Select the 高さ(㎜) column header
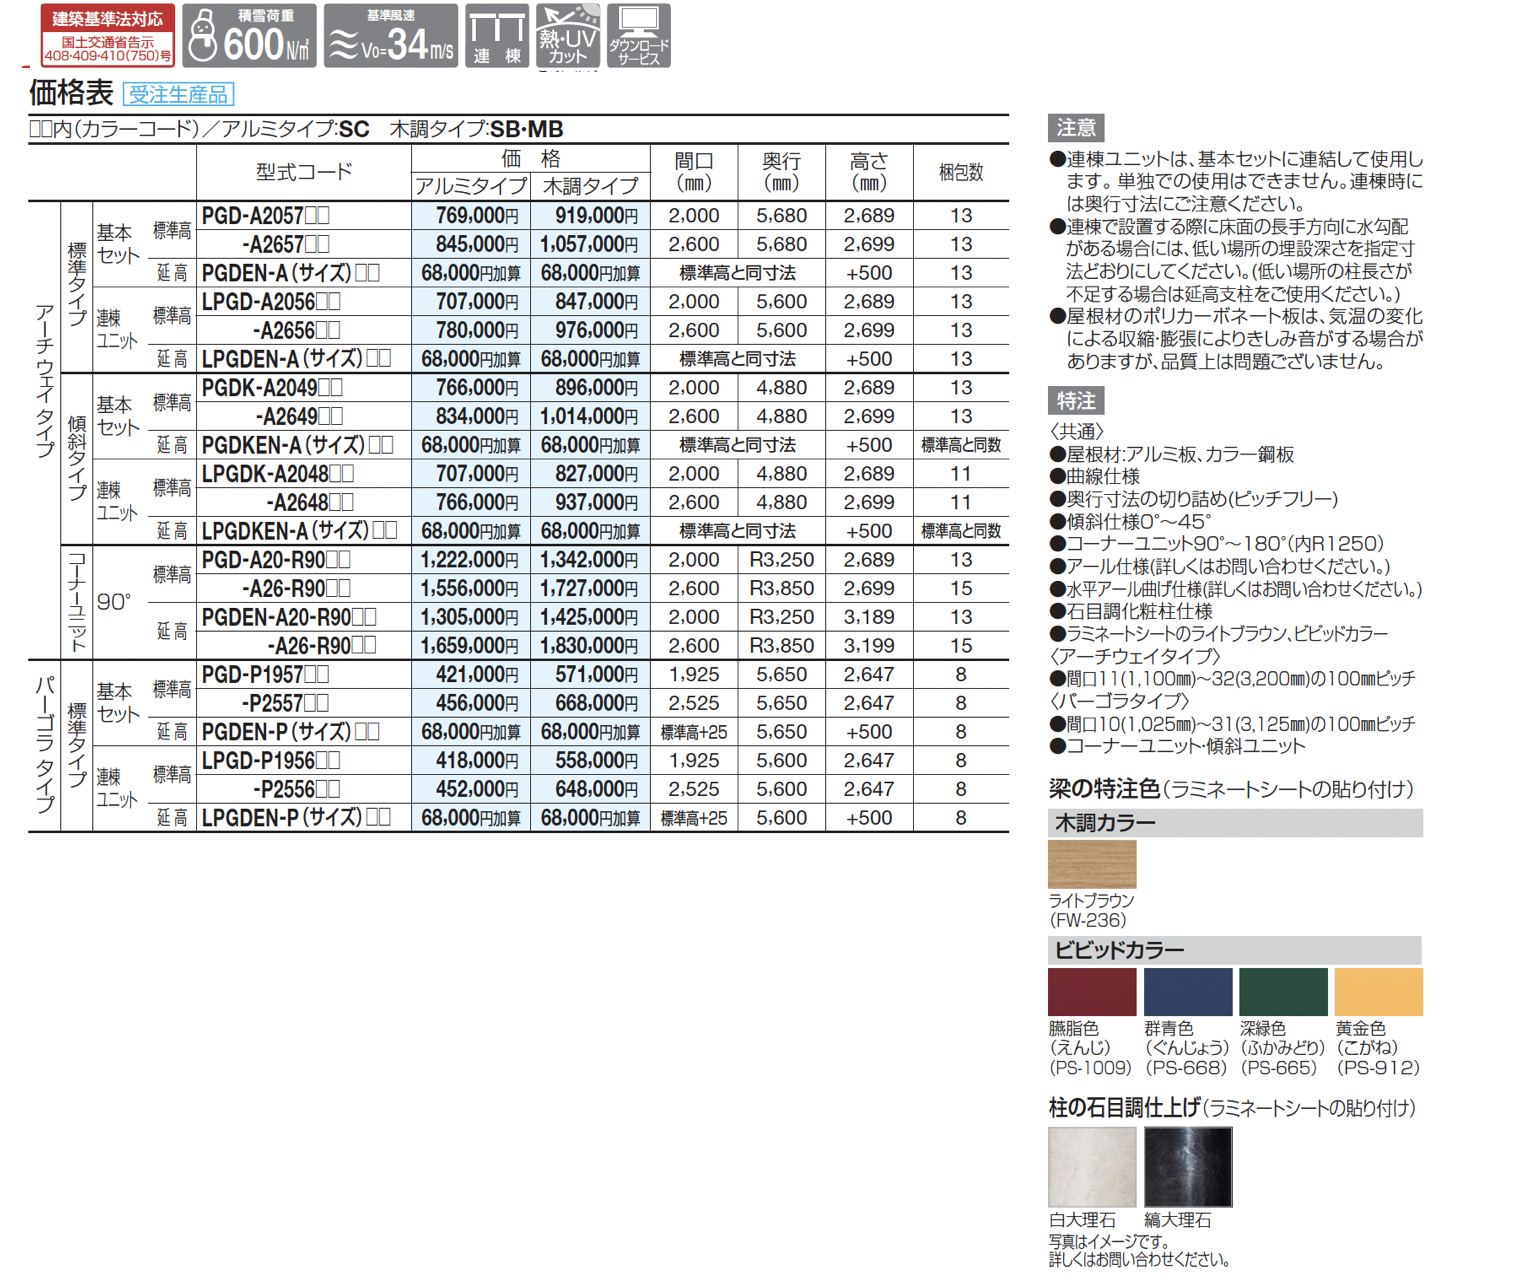The image size is (1538, 1282). click(x=869, y=172)
